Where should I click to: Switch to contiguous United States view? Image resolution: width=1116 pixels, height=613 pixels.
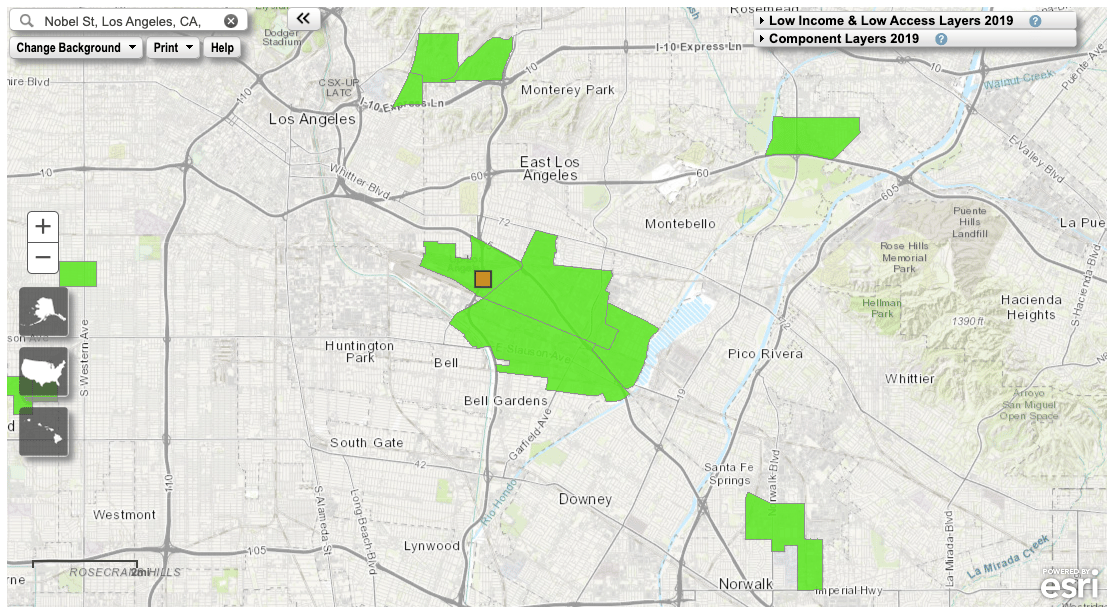coord(43,372)
